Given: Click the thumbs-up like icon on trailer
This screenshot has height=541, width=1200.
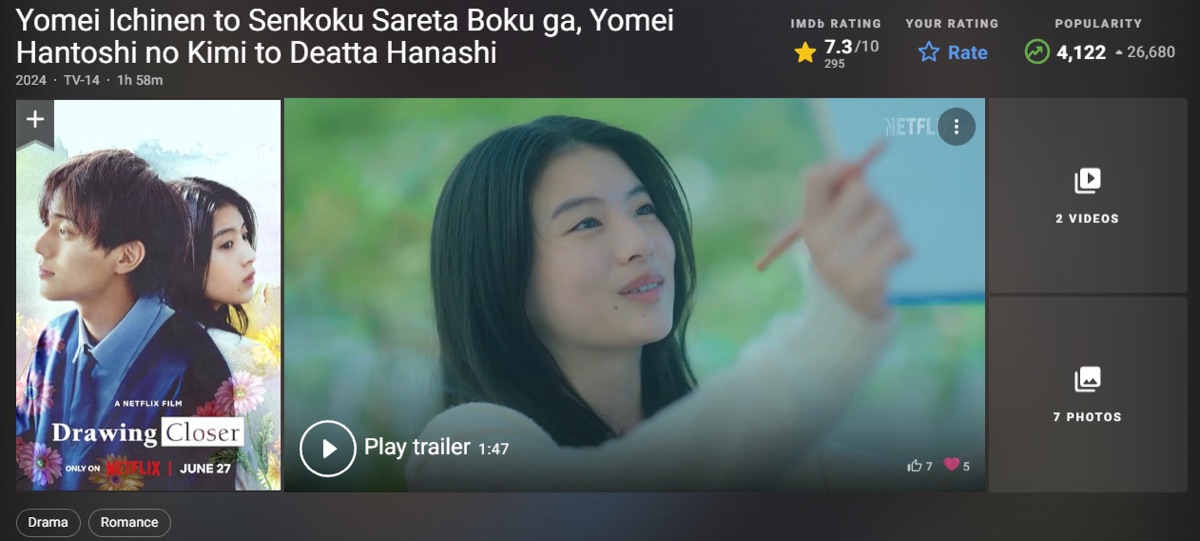Looking at the screenshot, I should (x=914, y=466).
